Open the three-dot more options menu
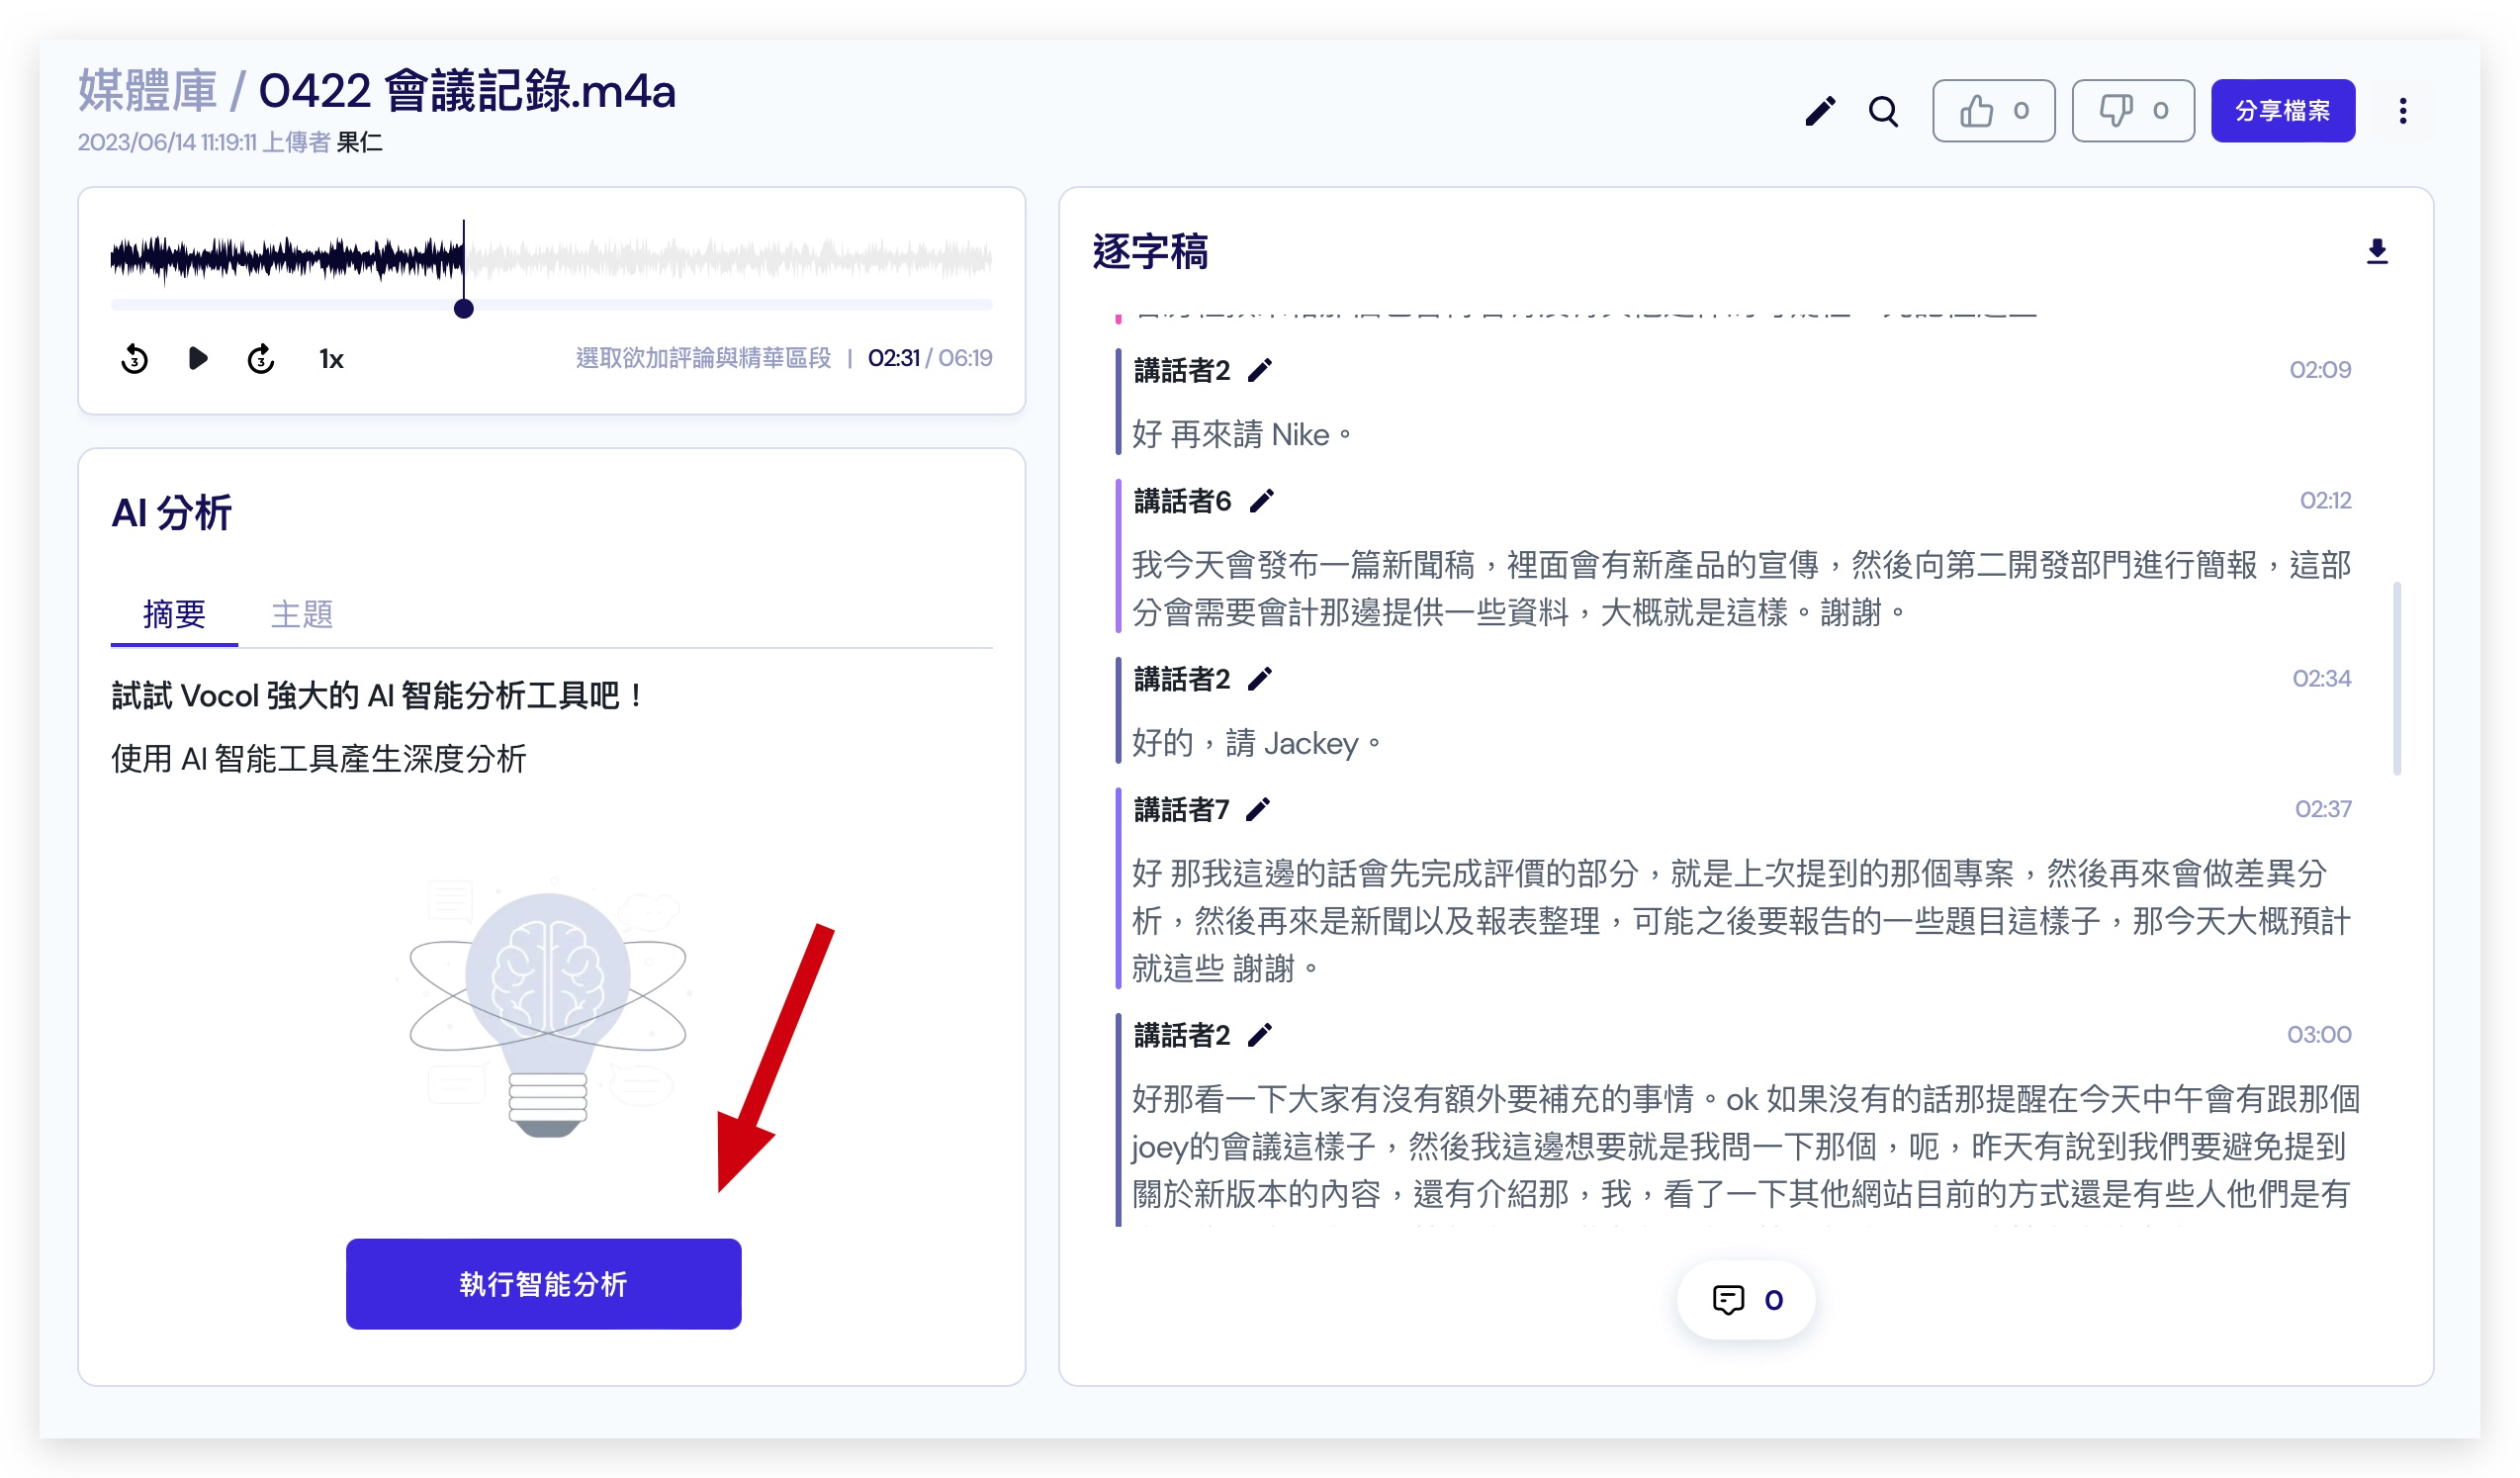The image size is (2520, 1478). pyautogui.click(x=2402, y=111)
